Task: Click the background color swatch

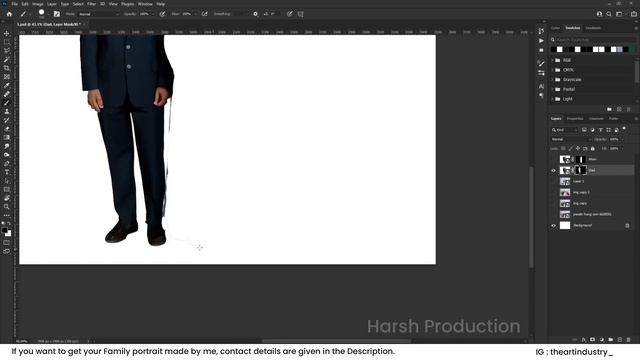Action: [x=9, y=234]
